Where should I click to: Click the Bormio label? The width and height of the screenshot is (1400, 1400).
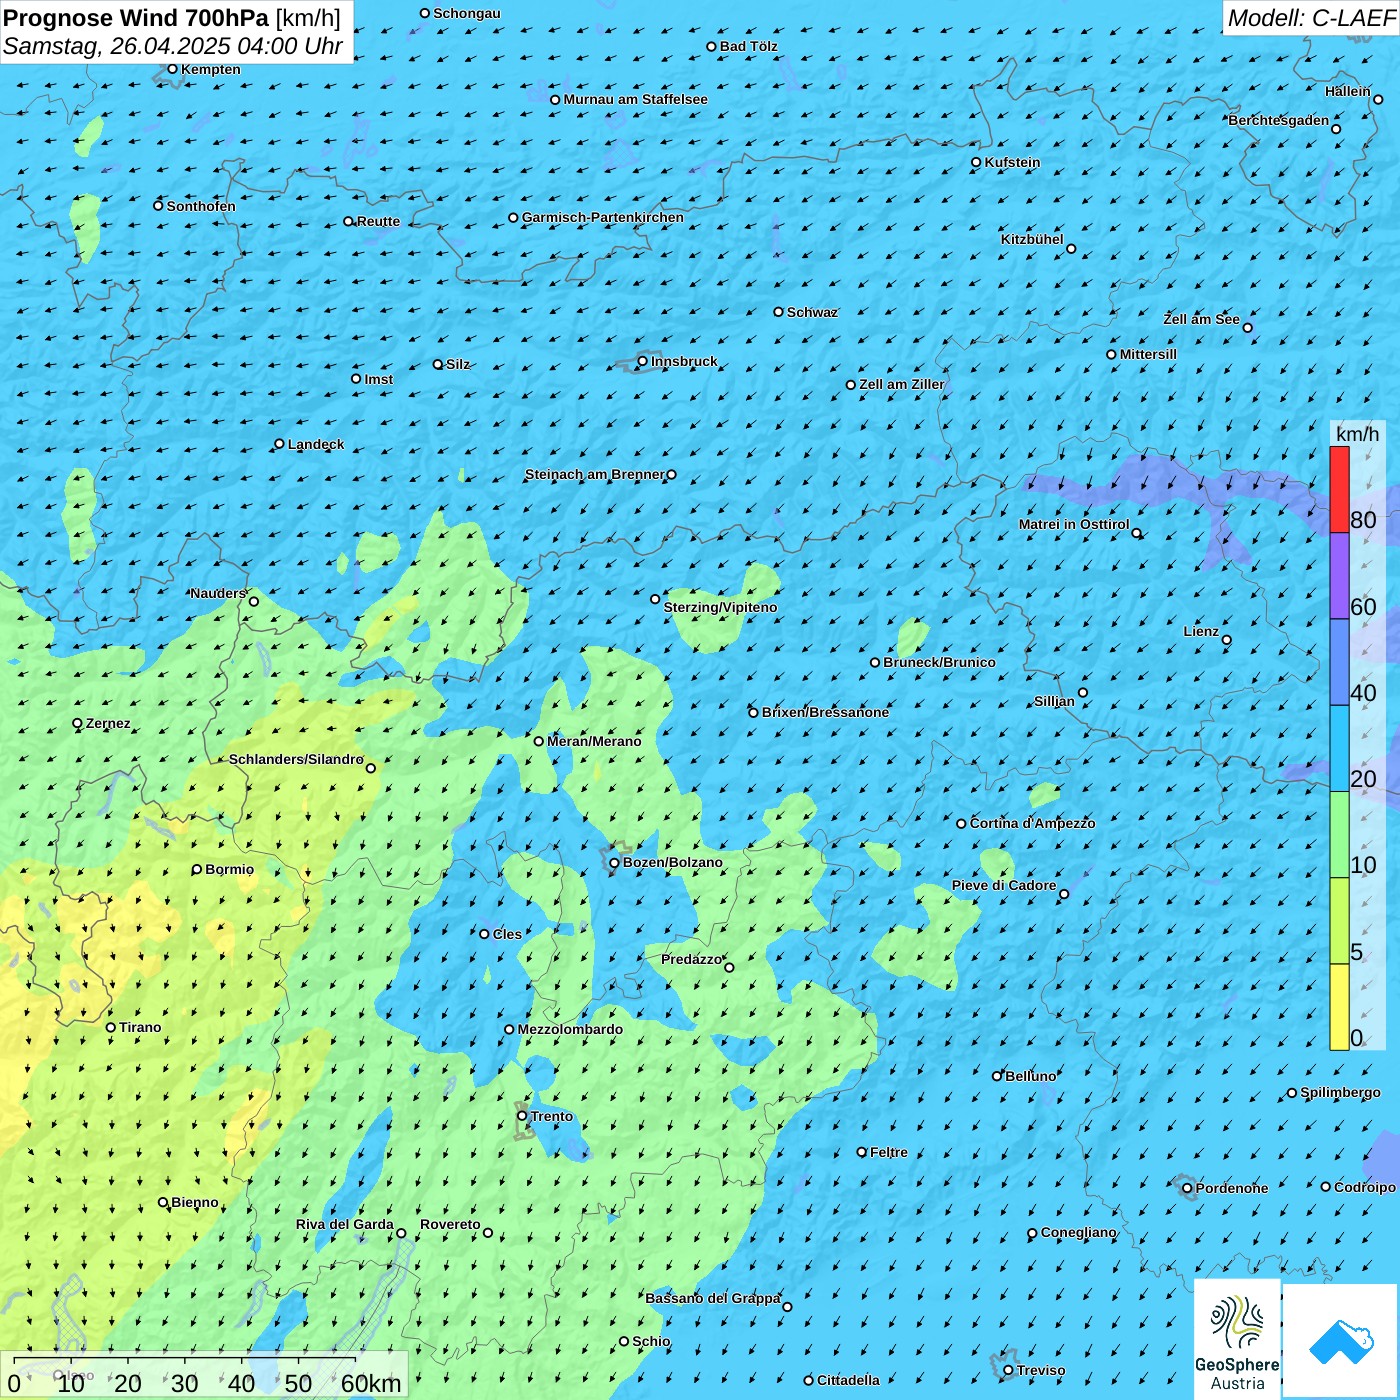click(x=229, y=869)
